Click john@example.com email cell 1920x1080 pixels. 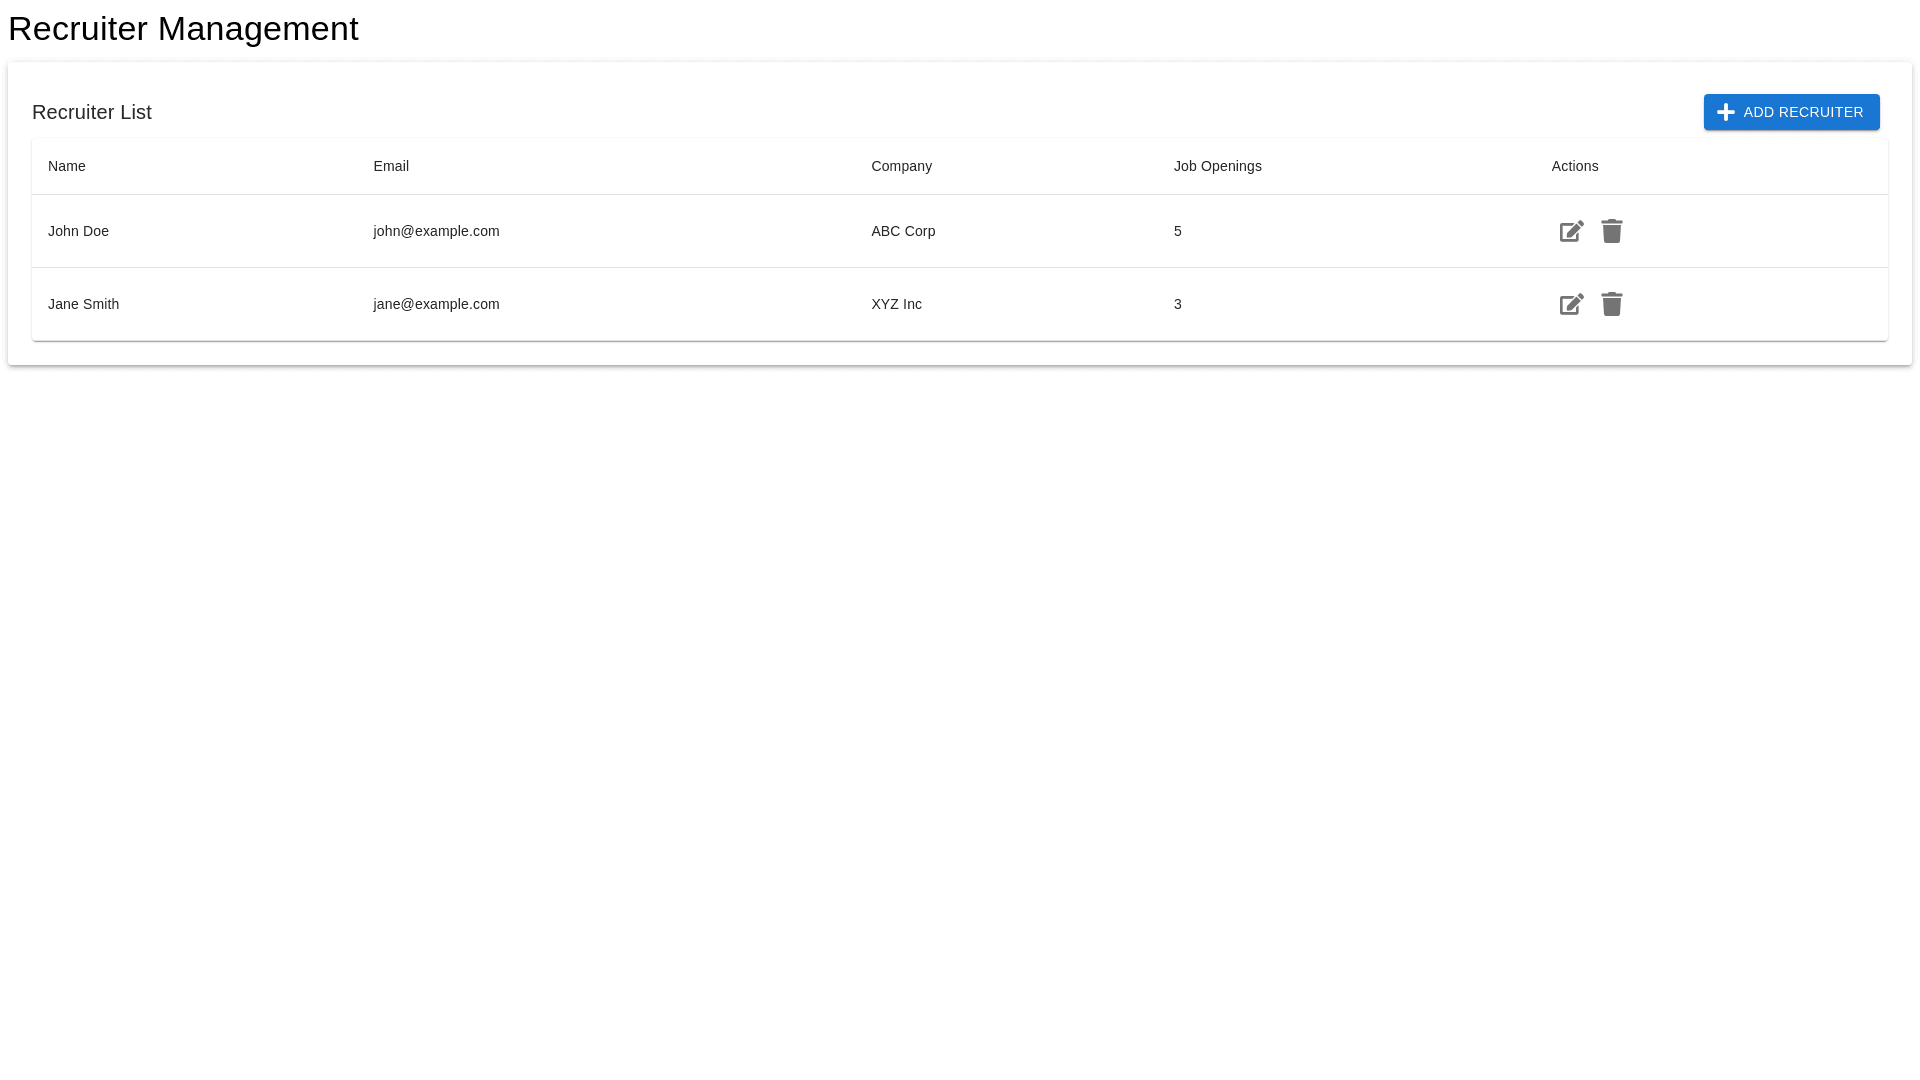(436, 231)
